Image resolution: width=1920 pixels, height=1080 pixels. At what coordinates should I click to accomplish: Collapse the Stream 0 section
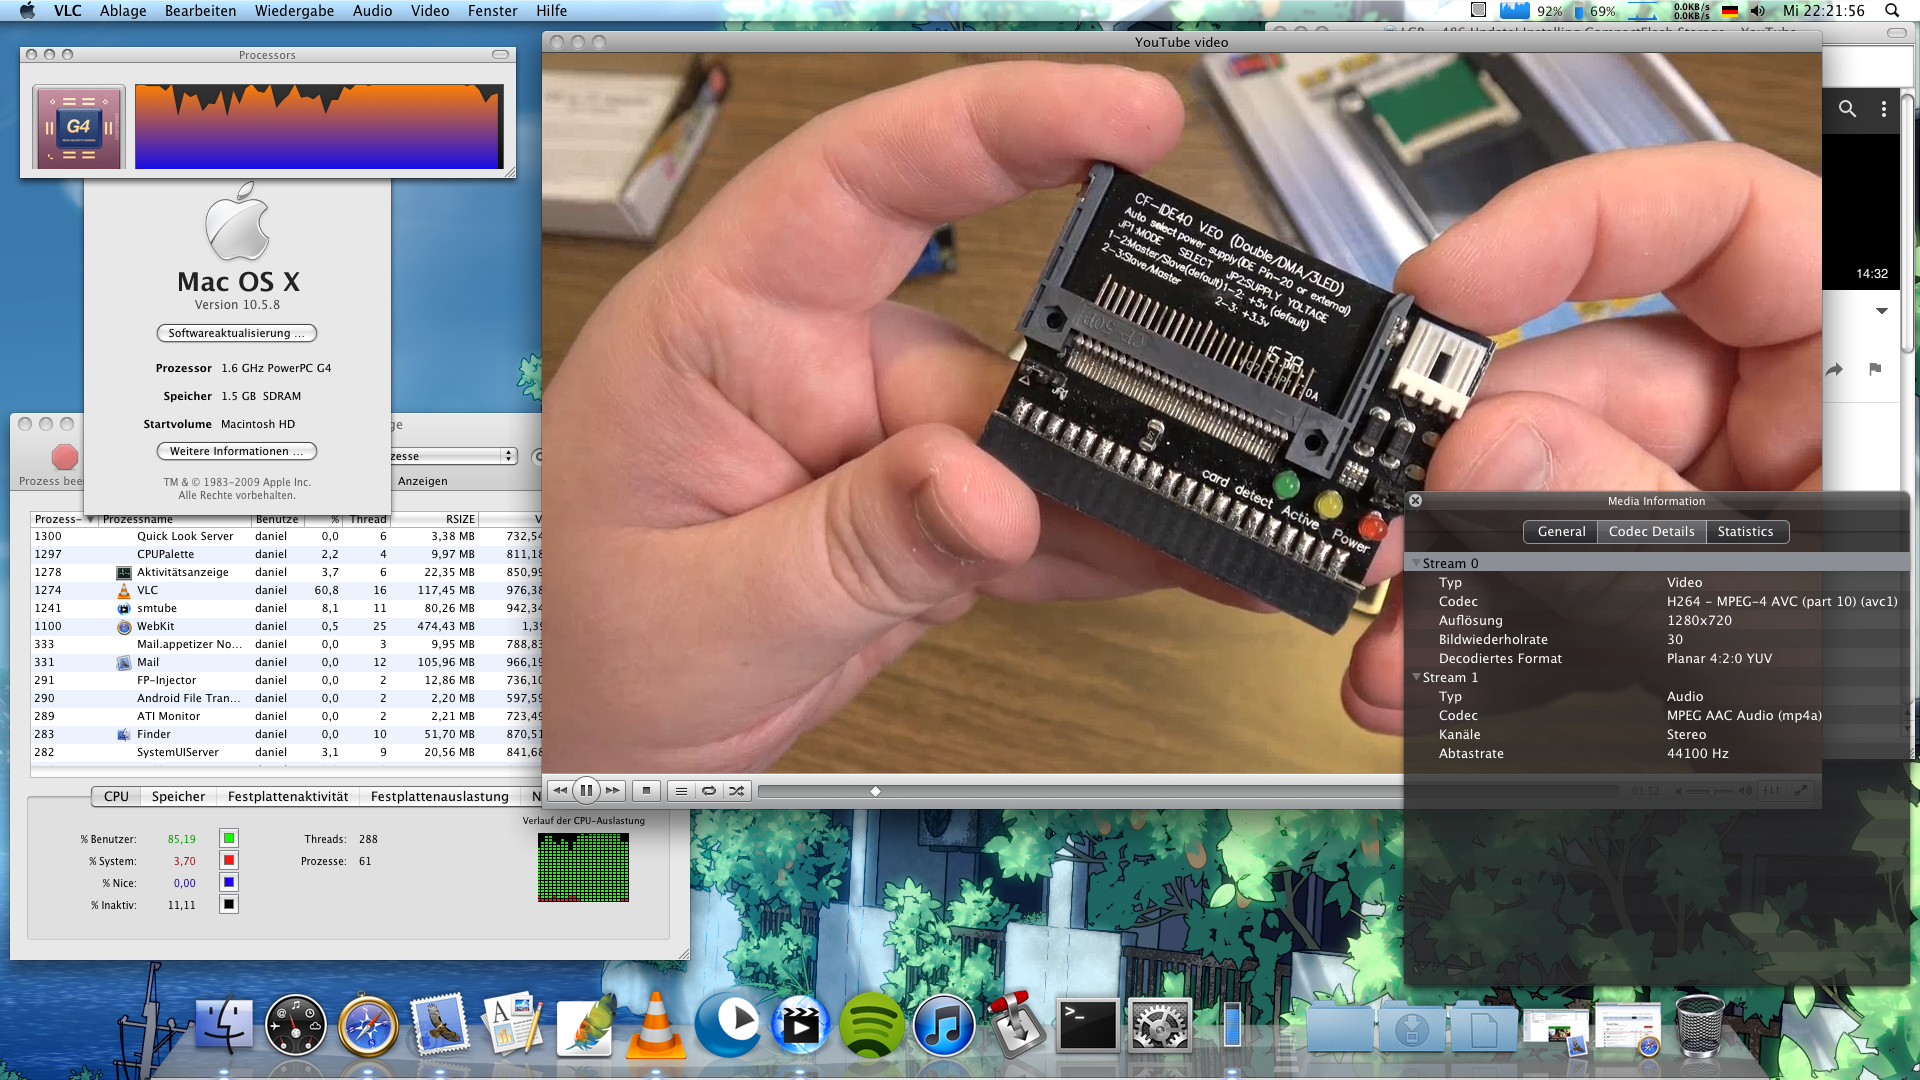[x=1416, y=563]
